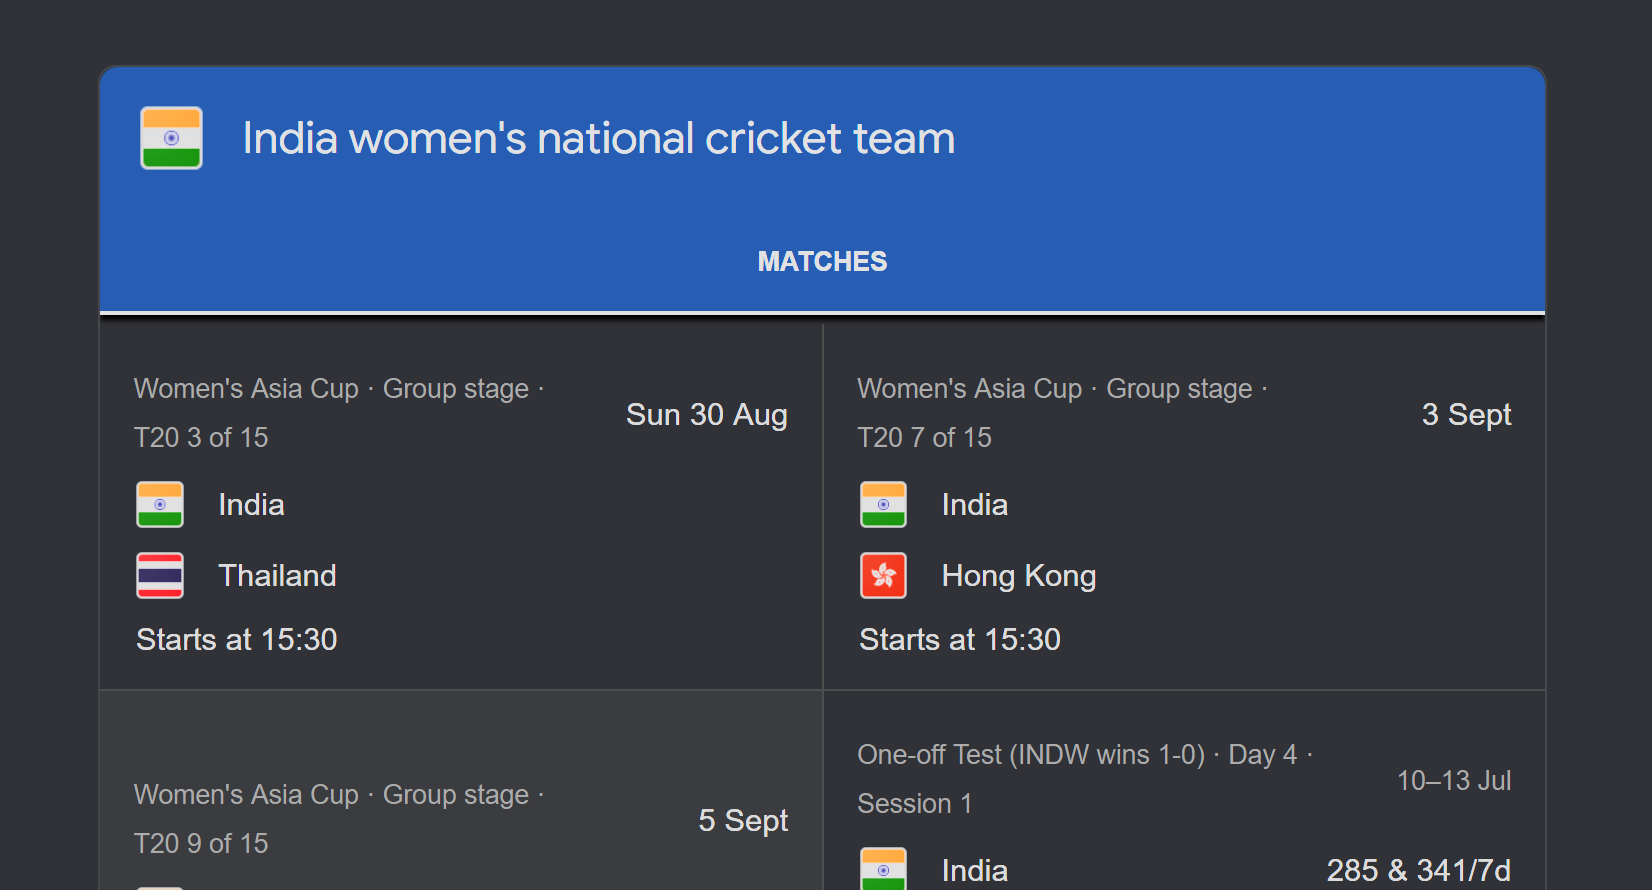The height and width of the screenshot is (890, 1652).
Task: Open the Sun 30 Aug match card
Action: (x=461, y=507)
